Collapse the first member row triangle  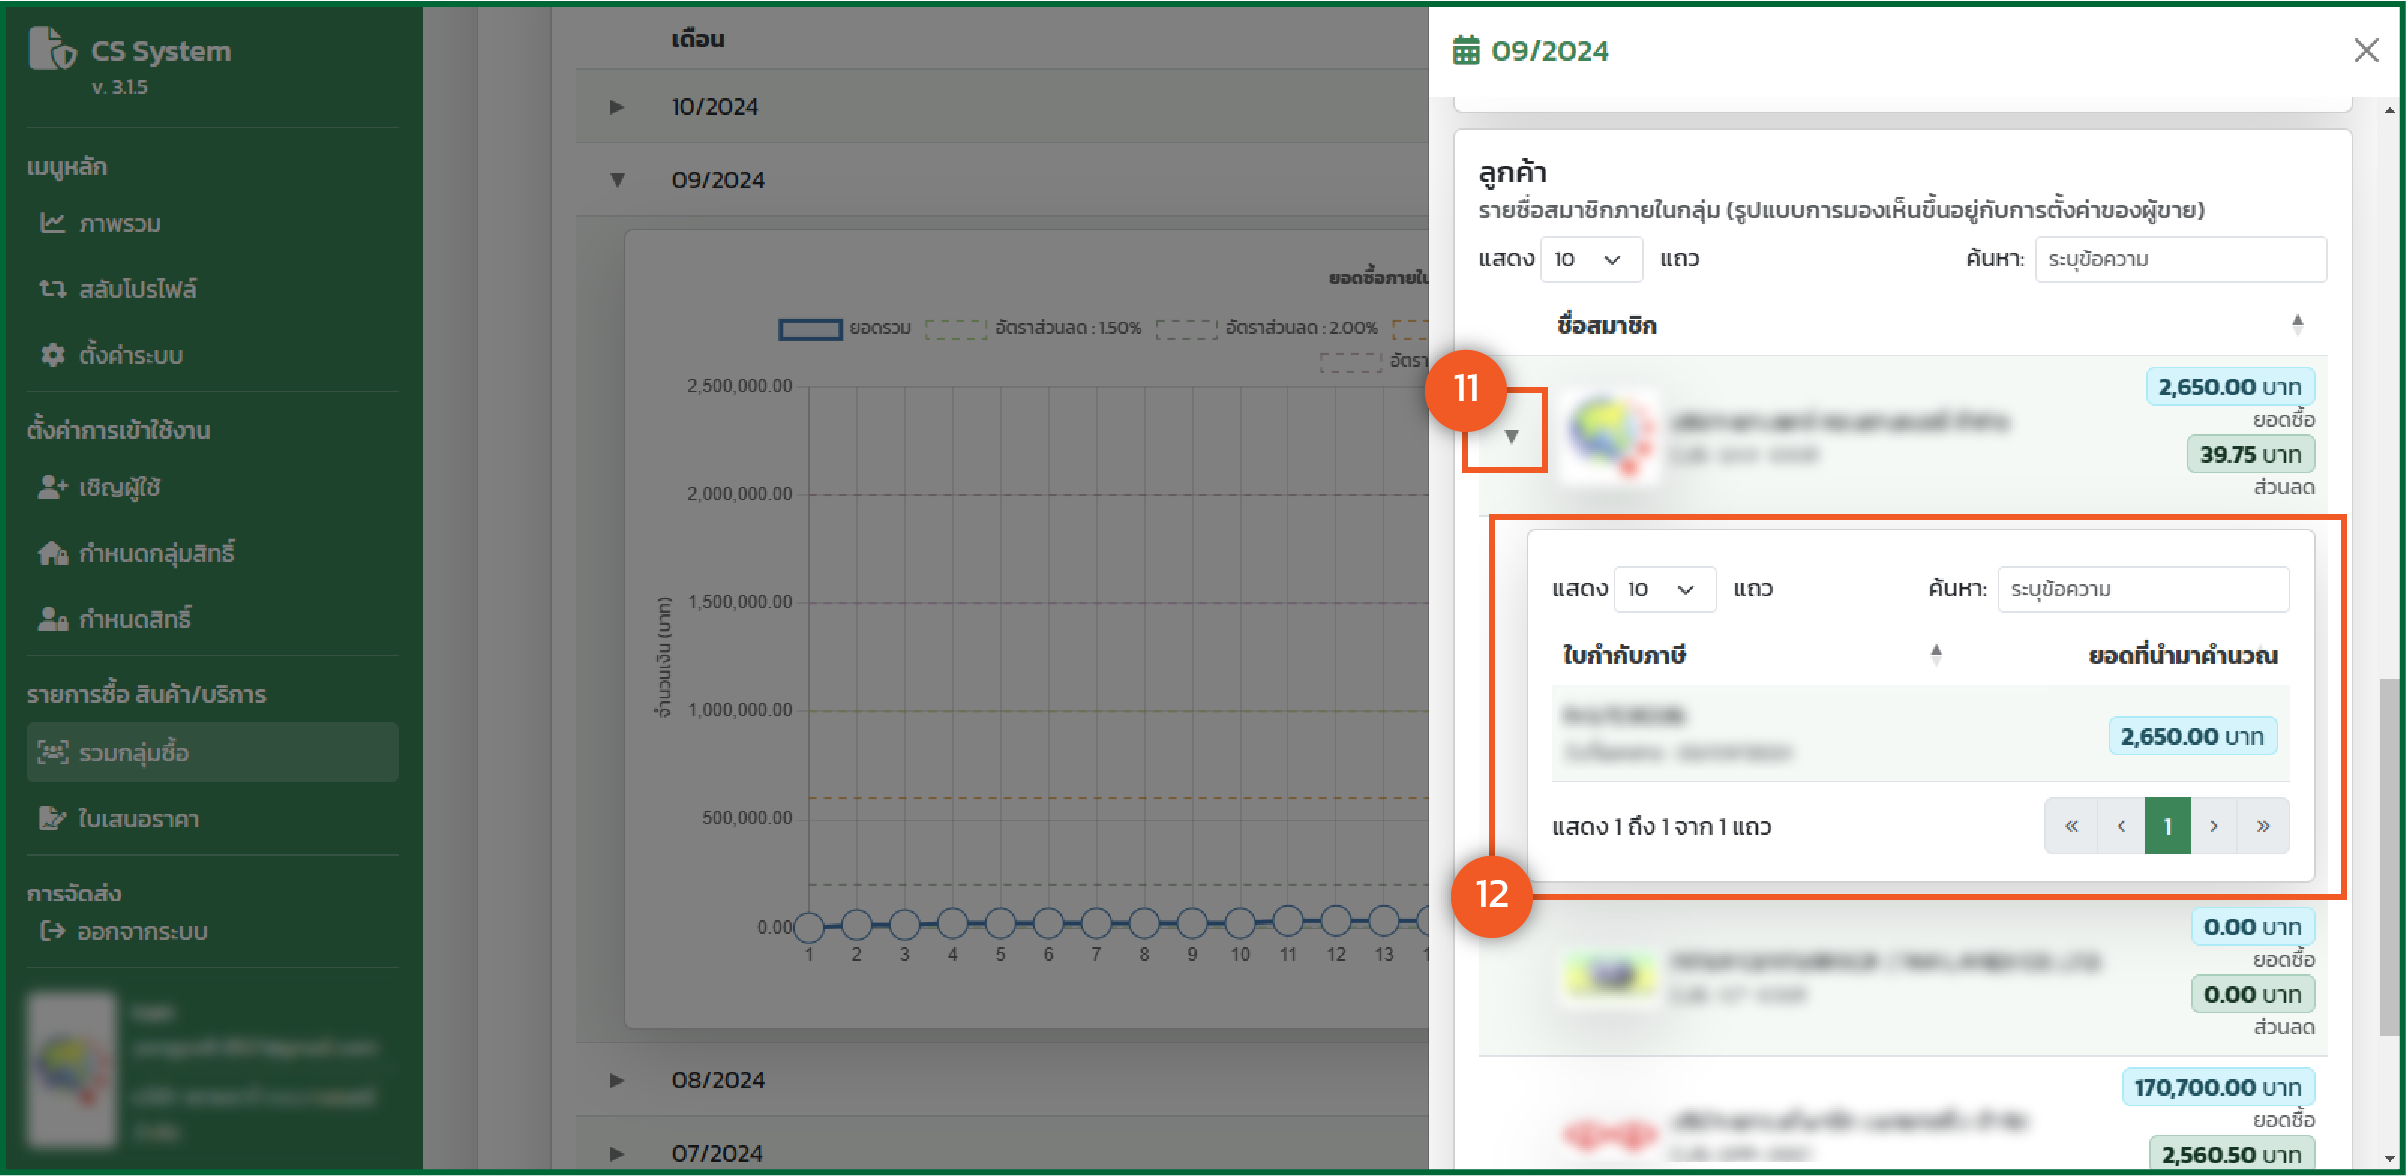point(1511,436)
